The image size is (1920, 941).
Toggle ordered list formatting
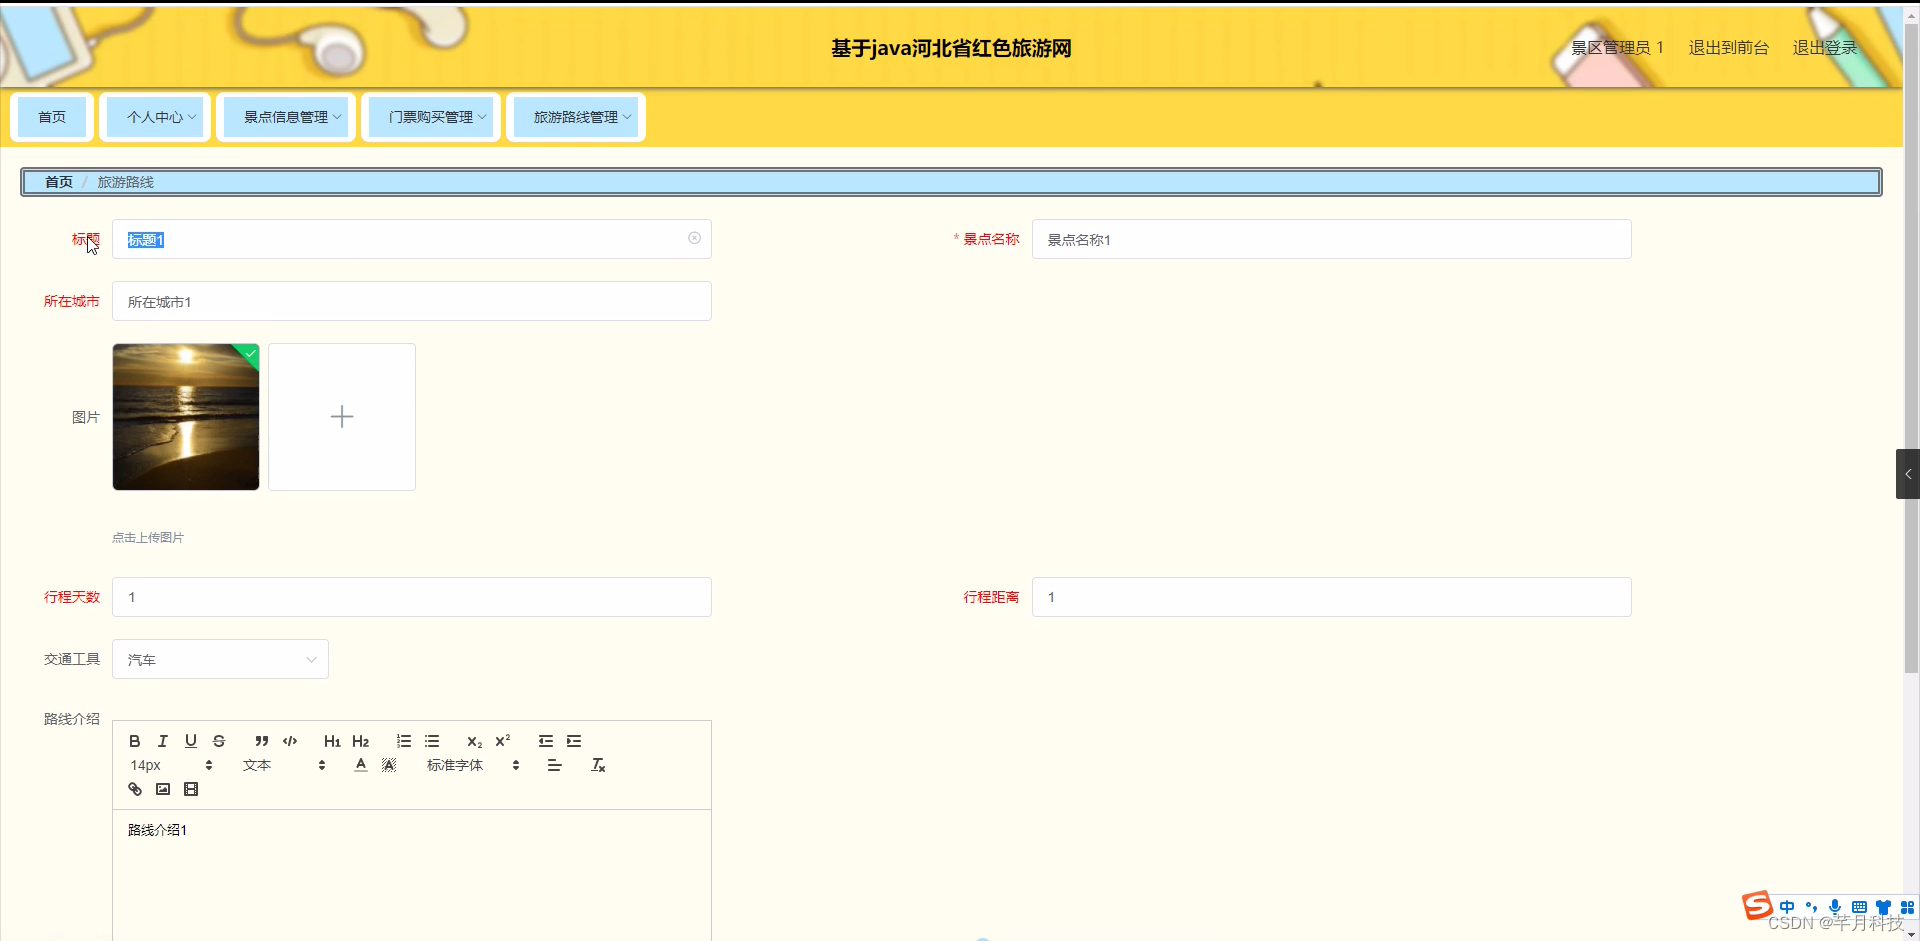(x=403, y=740)
